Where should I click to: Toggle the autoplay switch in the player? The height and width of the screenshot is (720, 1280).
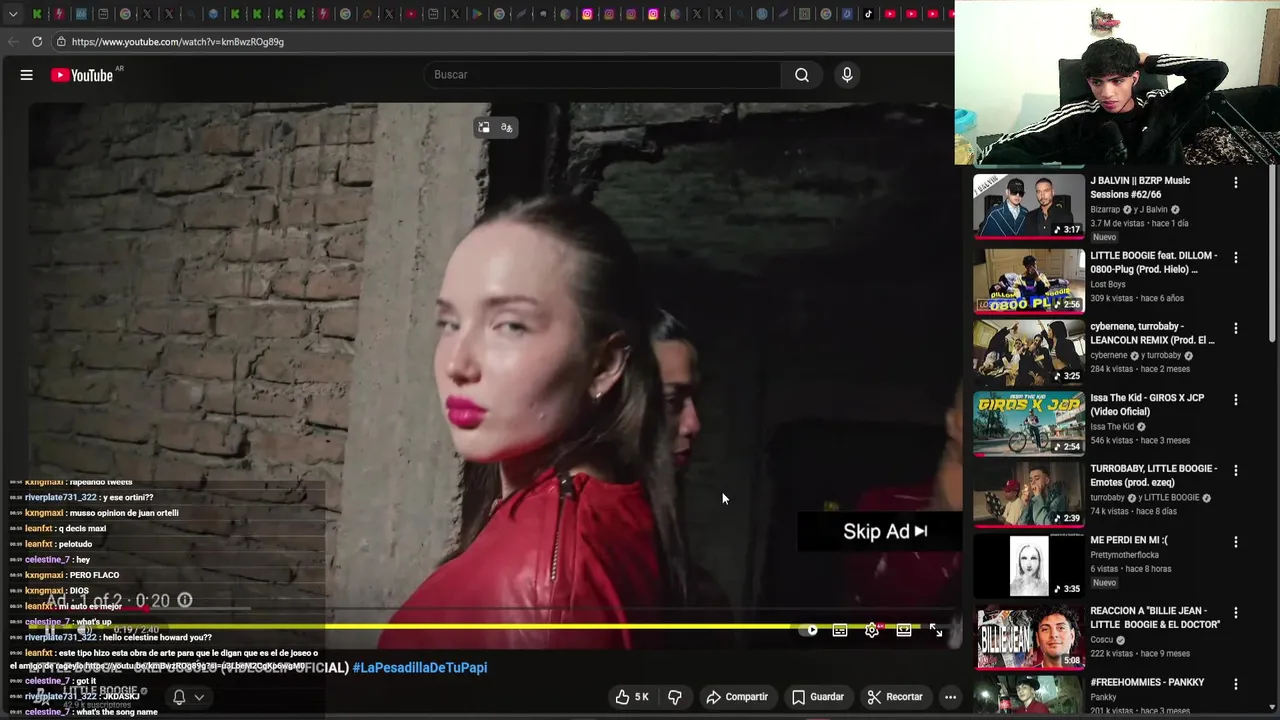tap(811, 630)
